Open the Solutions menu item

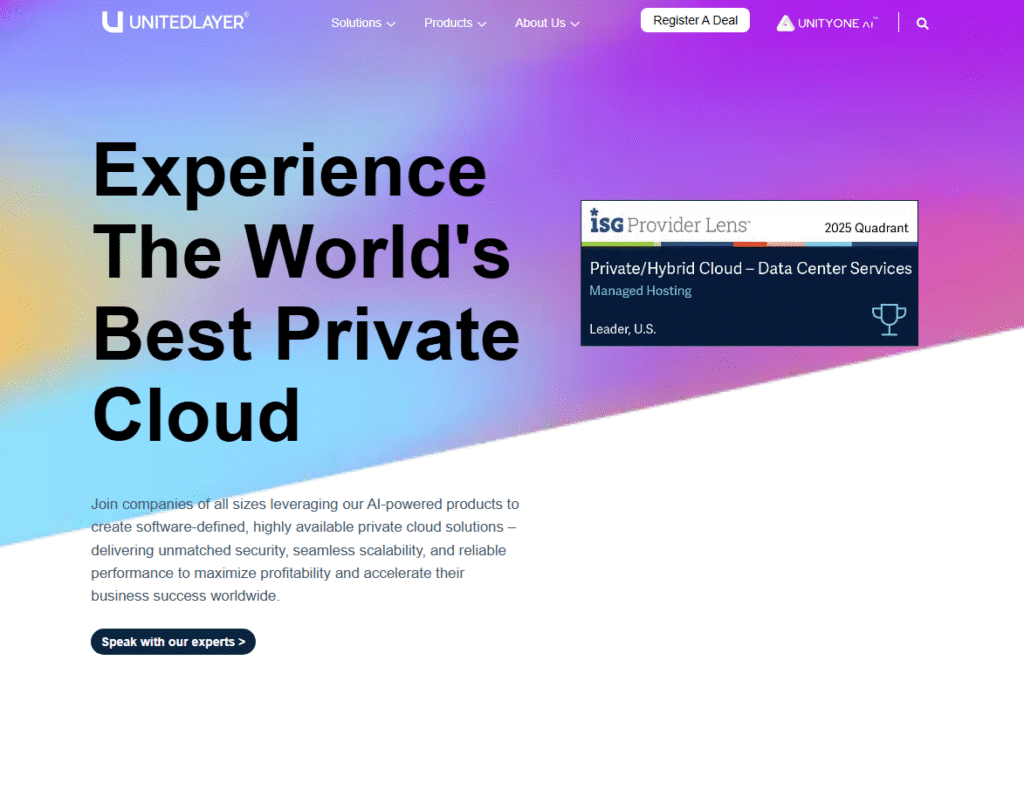point(356,23)
